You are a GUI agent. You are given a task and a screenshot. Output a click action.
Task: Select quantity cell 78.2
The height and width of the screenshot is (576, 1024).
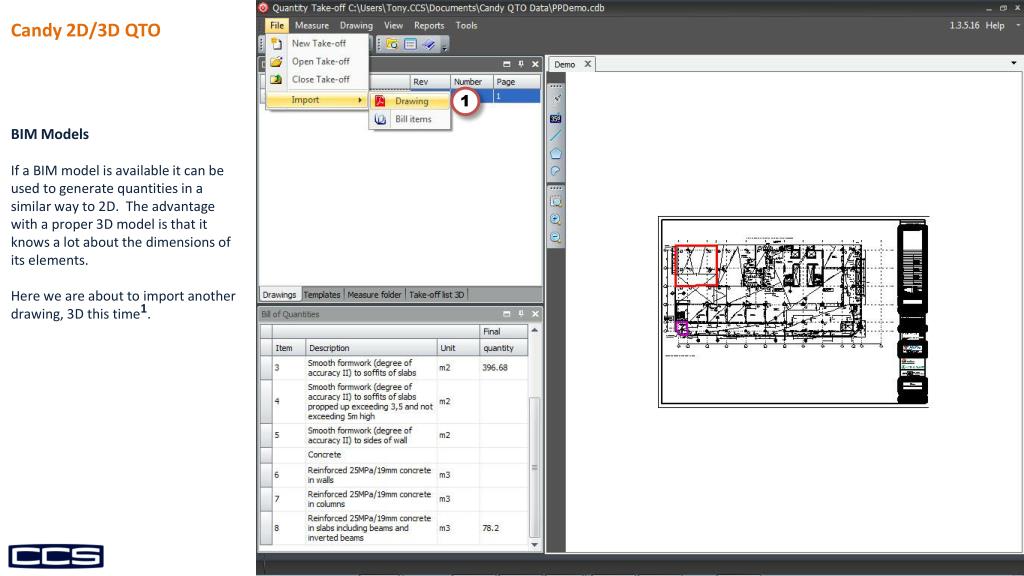pyautogui.click(x=504, y=528)
